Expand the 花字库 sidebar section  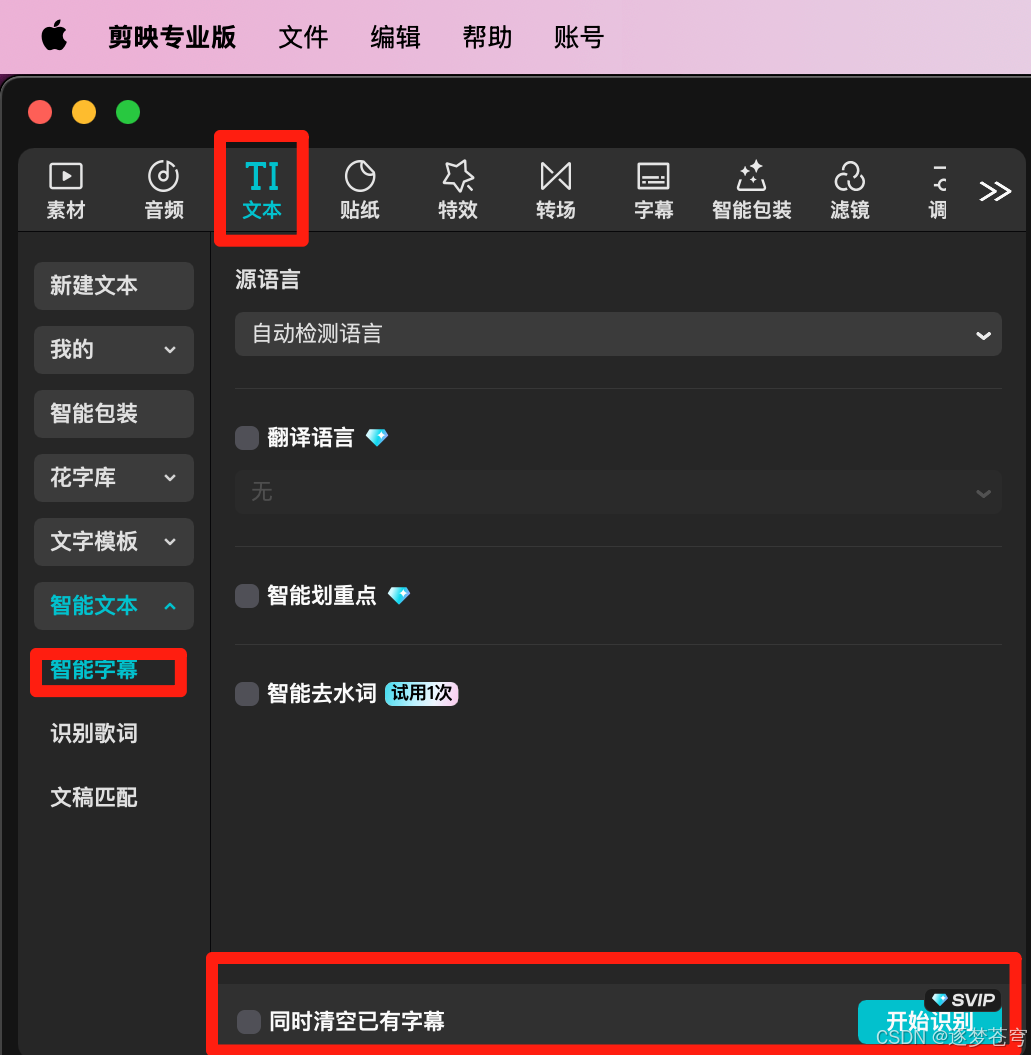[114, 477]
